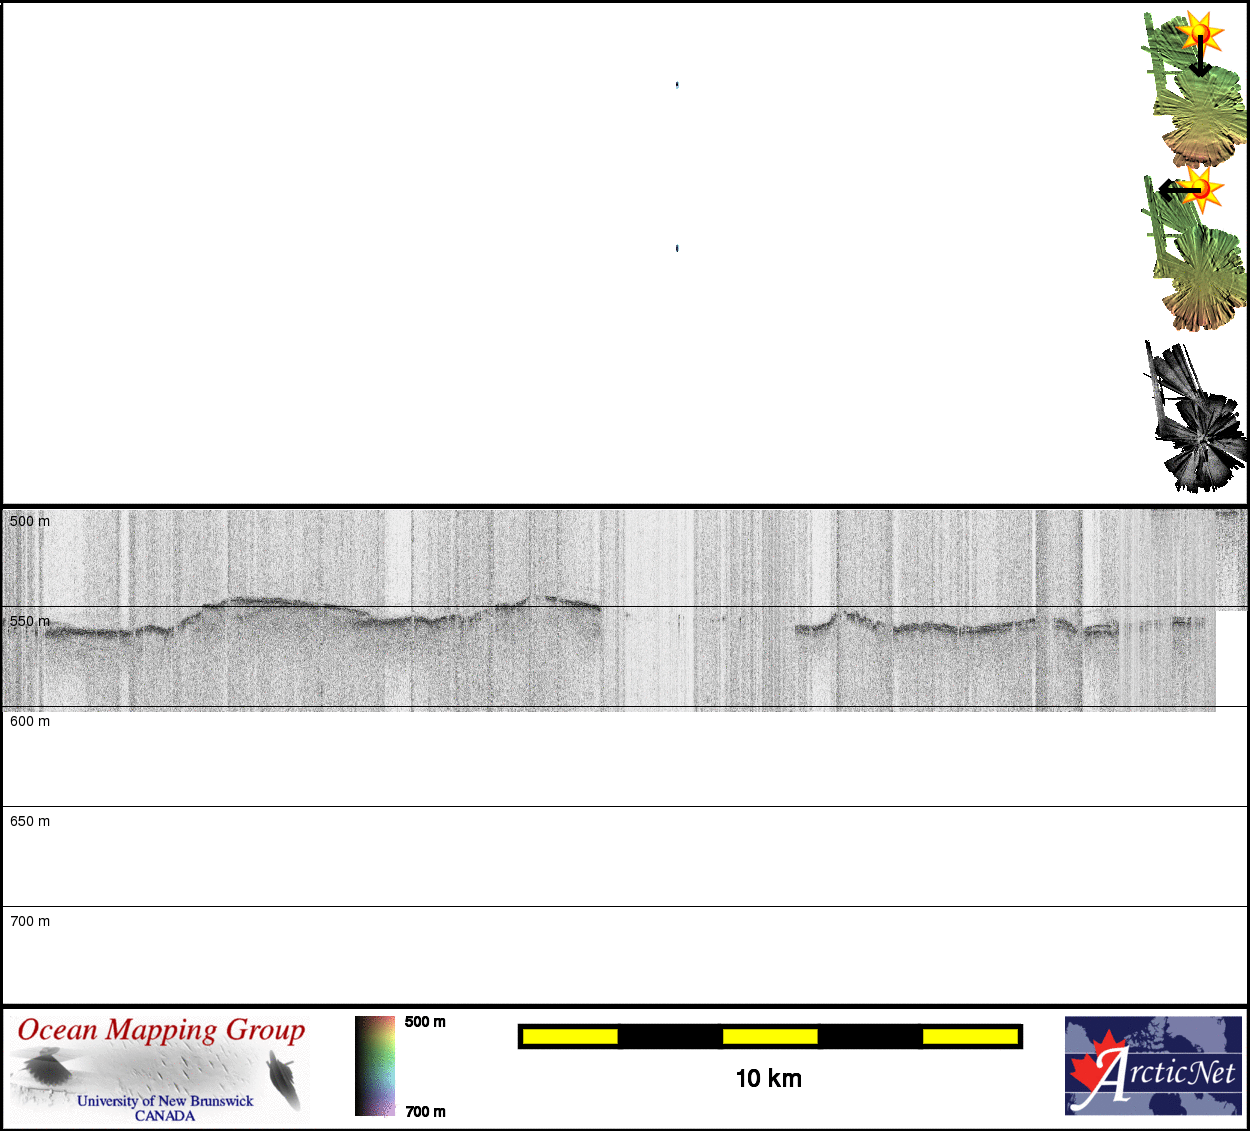The image size is (1250, 1131).
Task: Click the upper blue marker in the map panel
Action: (677, 85)
